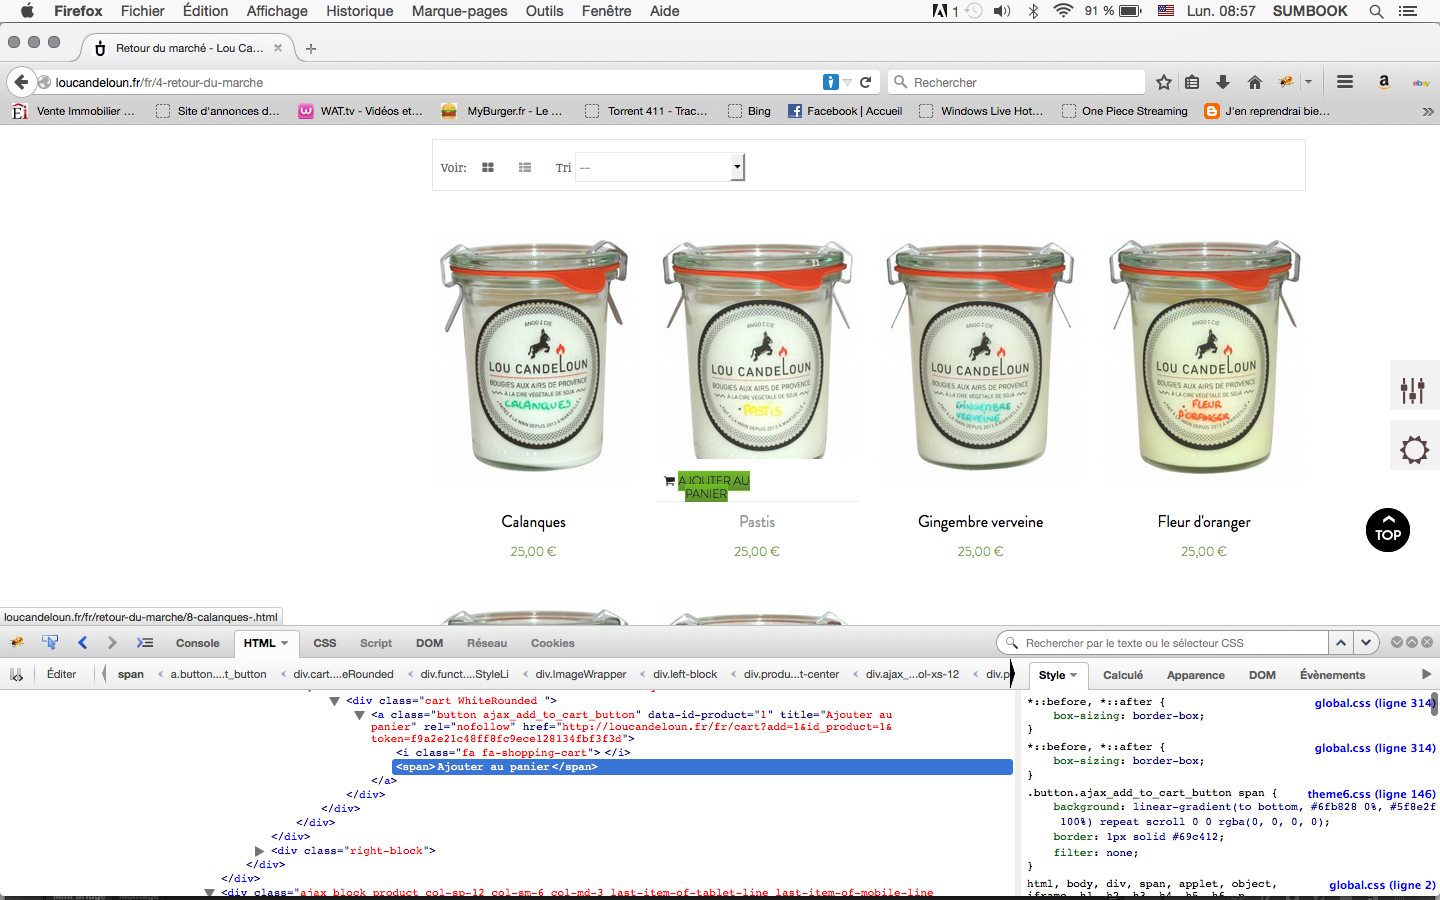
Task: Click the Firebug inspect element icon
Action: (50, 643)
